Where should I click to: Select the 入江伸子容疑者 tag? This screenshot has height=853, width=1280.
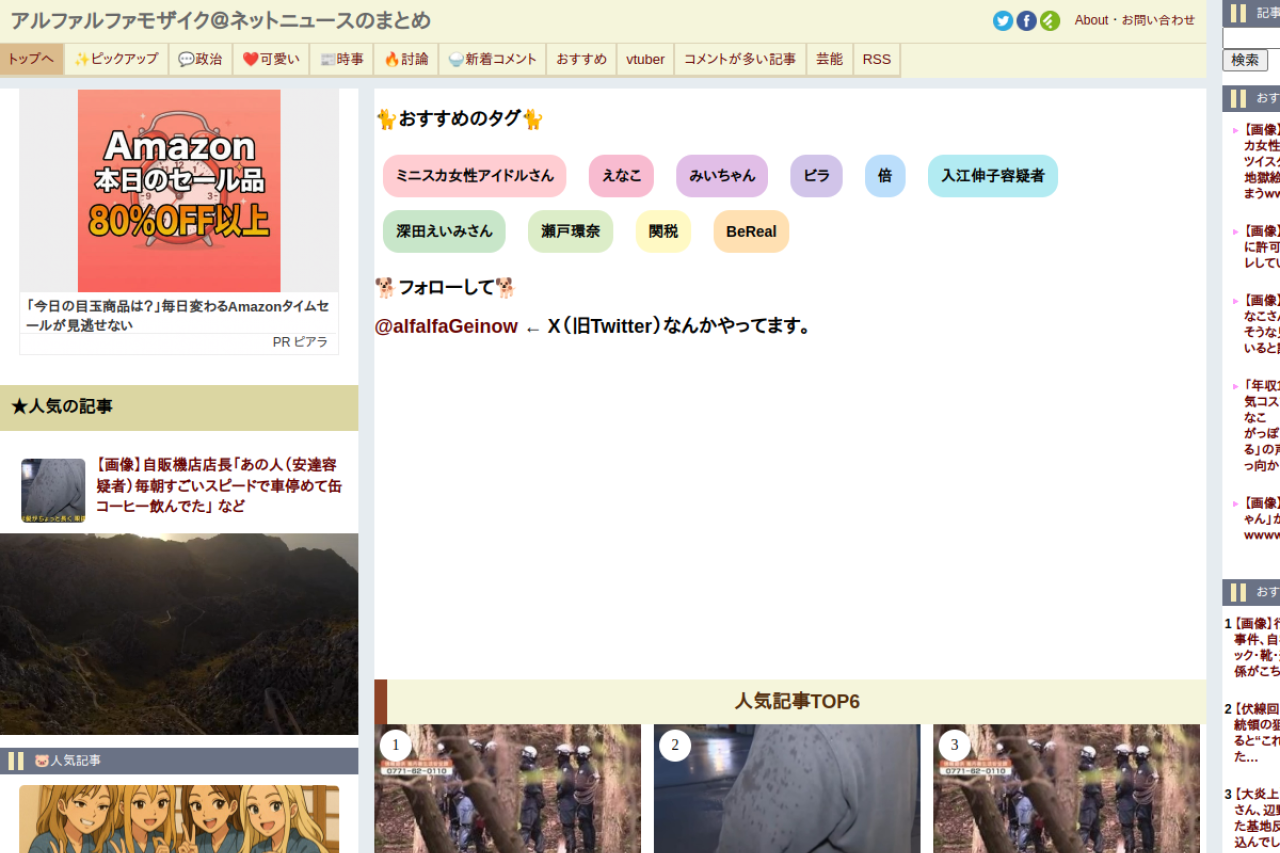(993, 176)
